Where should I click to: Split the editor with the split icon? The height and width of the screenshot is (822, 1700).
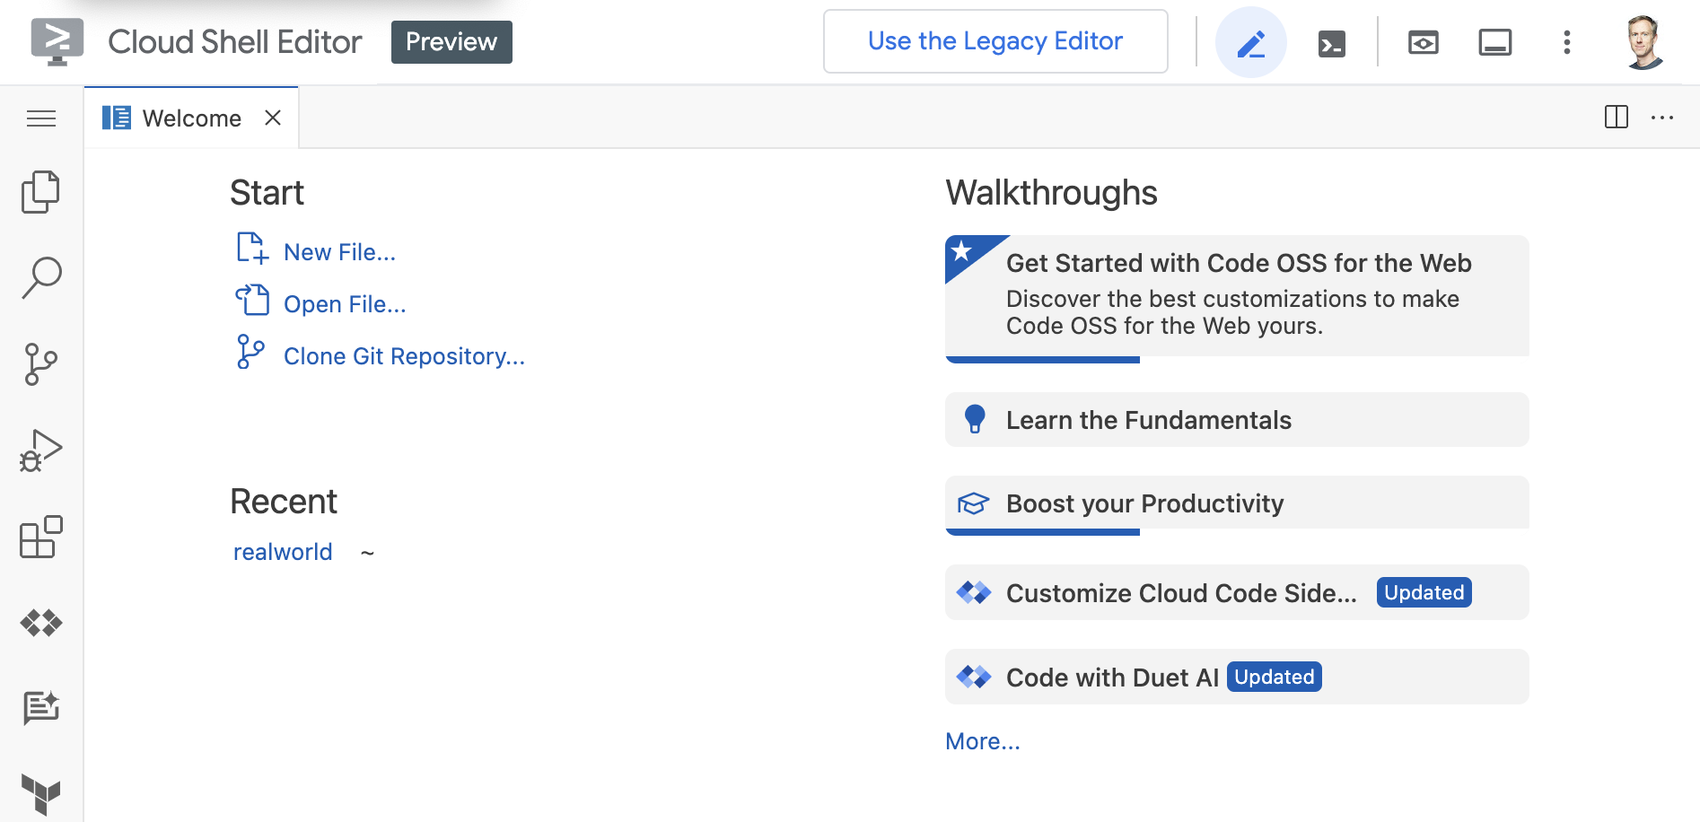[1616, 117]
